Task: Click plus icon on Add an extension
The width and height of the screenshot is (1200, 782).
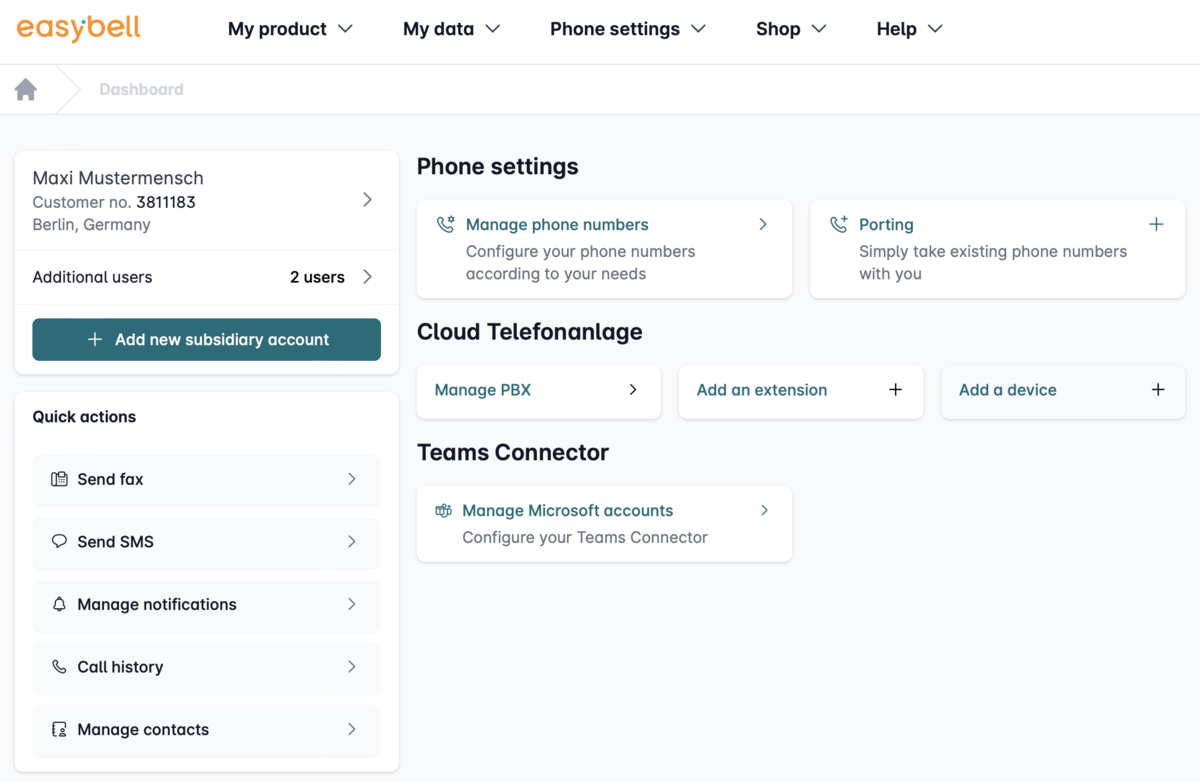Action: [x=895, y=389]
